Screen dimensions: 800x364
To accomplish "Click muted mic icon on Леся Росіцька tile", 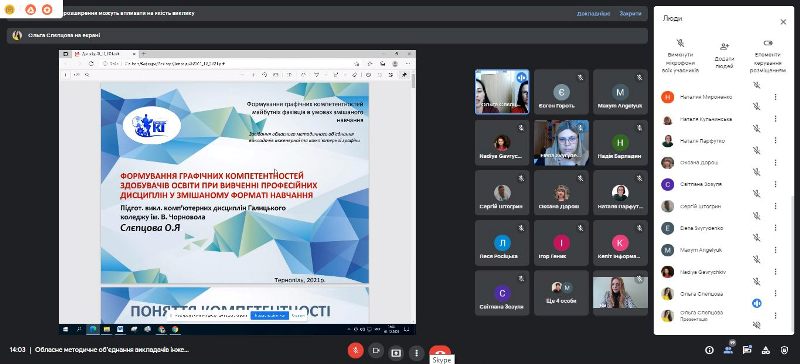I will [521, 228].
